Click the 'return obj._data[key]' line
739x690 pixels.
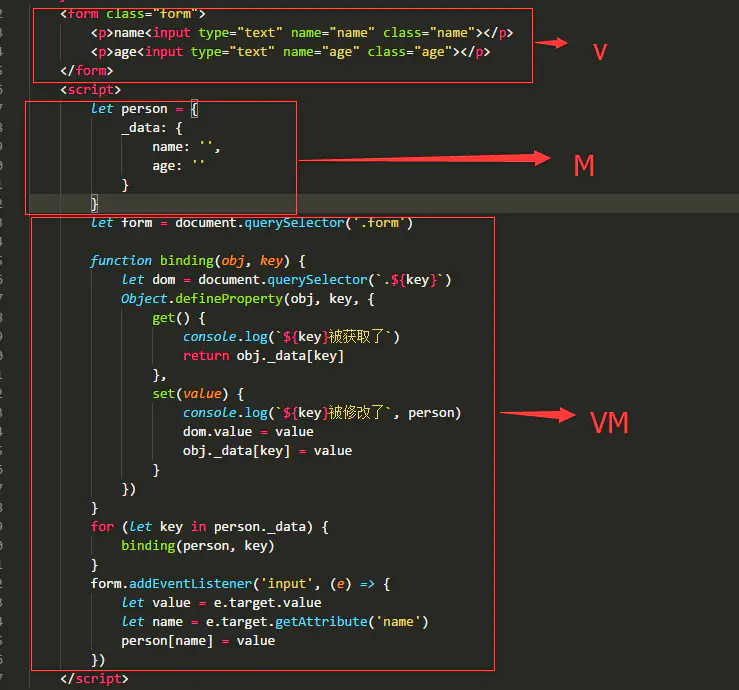click(263, 356)
